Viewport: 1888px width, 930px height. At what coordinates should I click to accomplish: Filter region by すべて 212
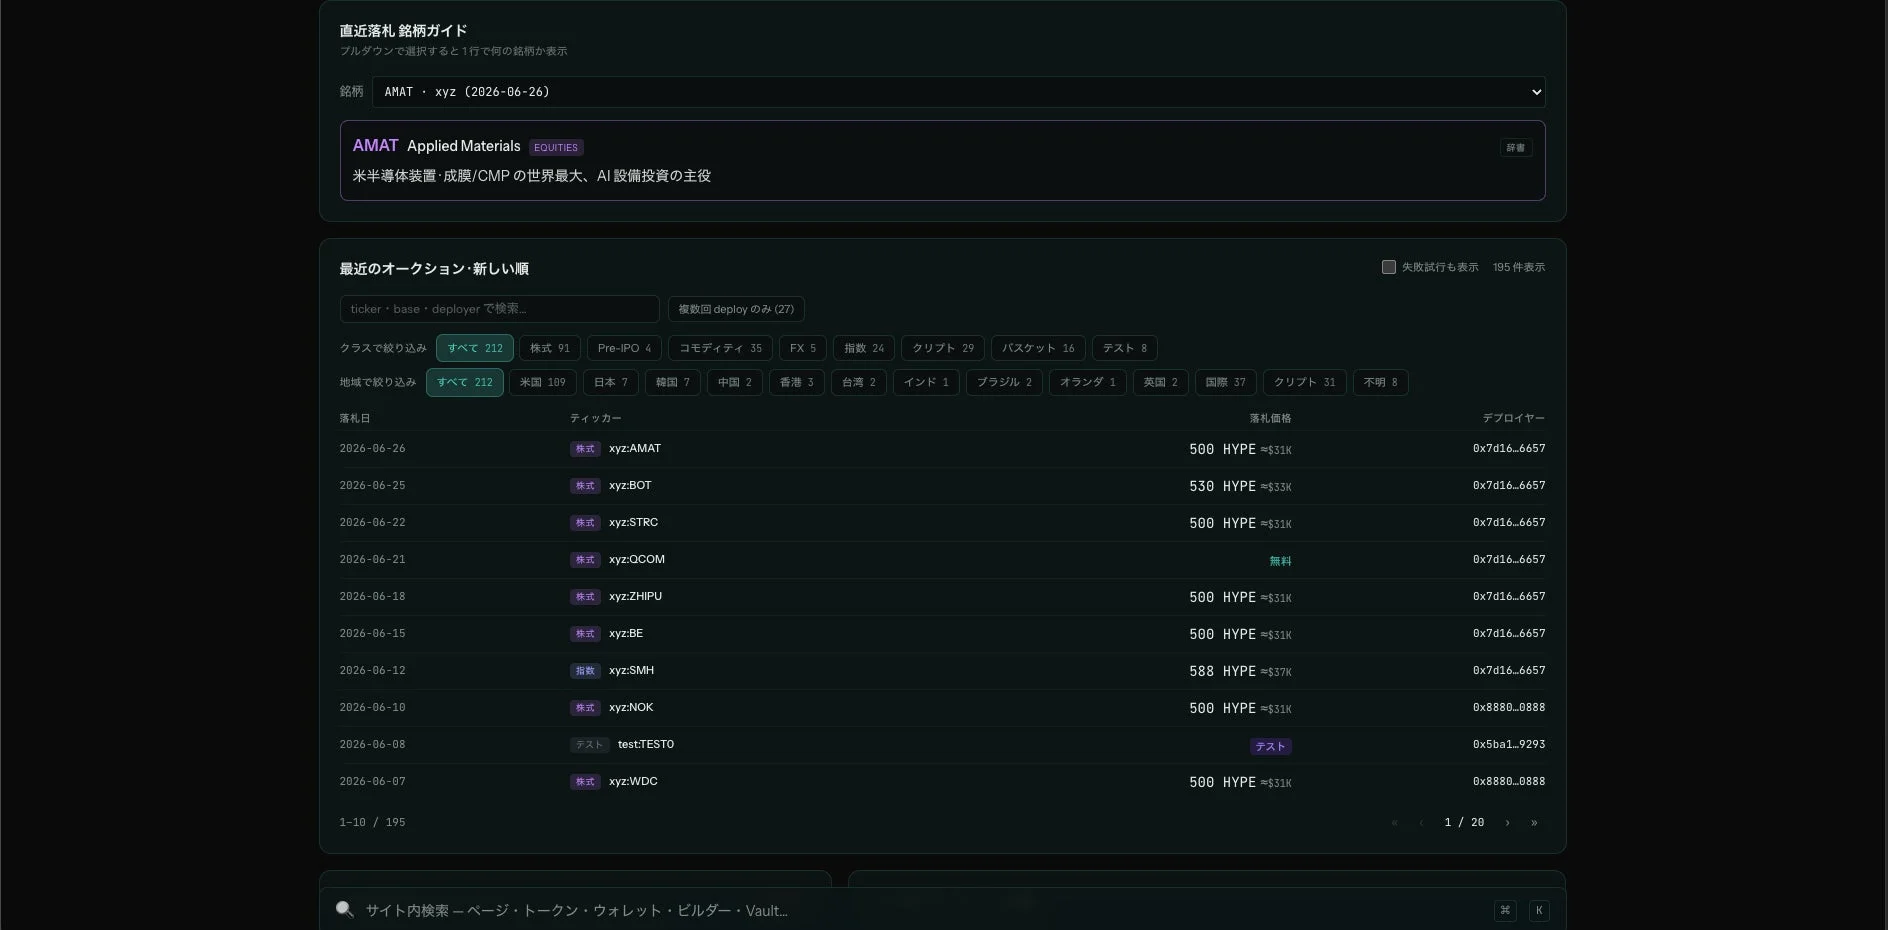465,382
